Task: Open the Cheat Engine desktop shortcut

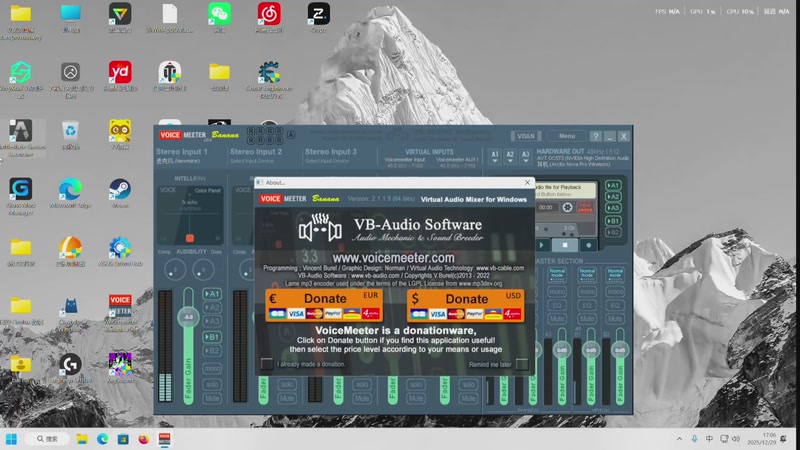Action: (x=269, y=80)
